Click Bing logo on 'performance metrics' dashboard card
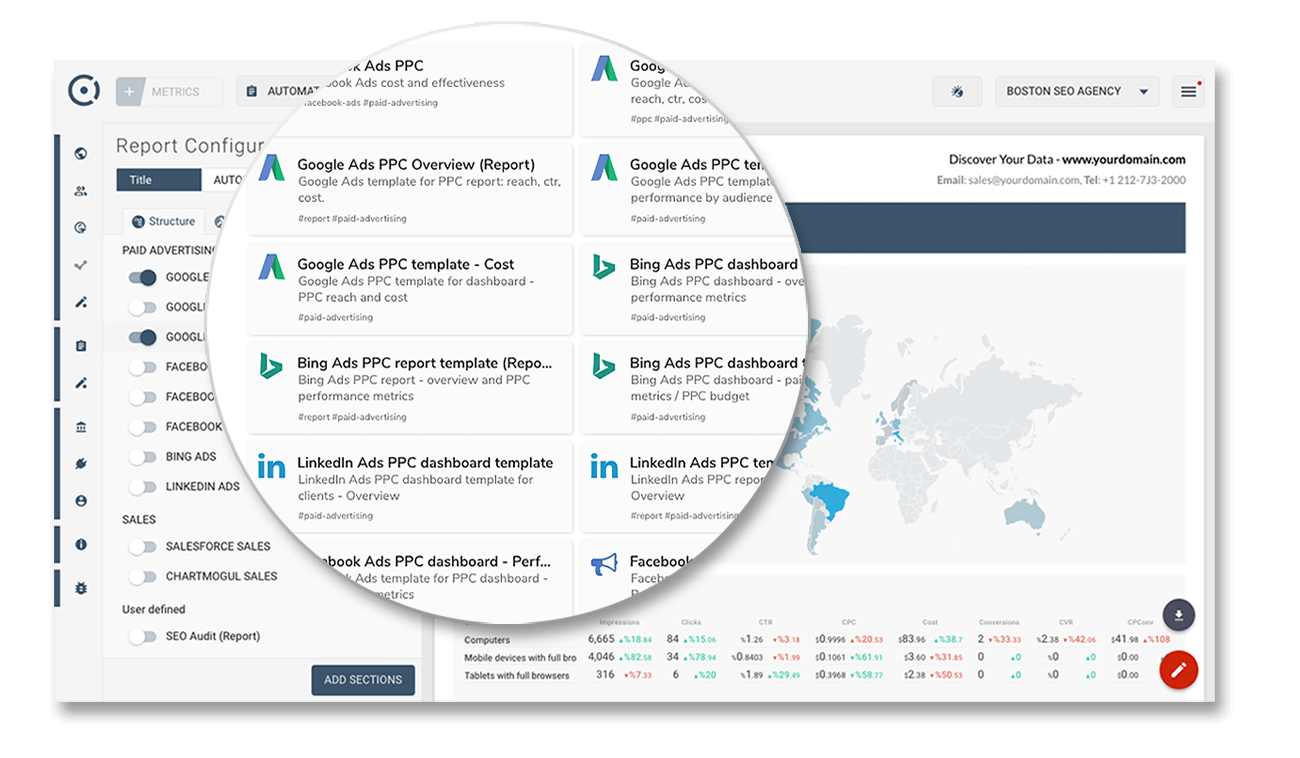Viewport: 1300px width, 758px height. pos(603,267)
